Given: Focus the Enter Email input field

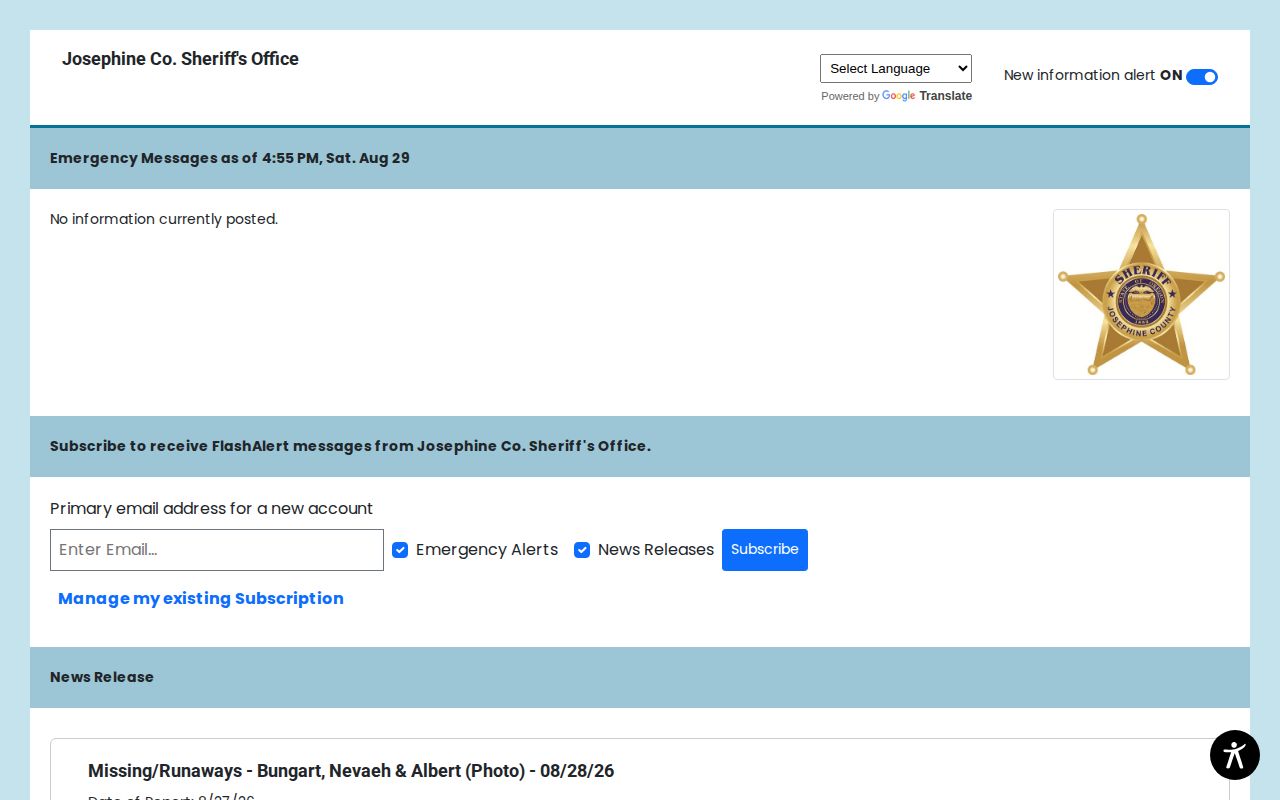Looking at the screenshot, I should [x=217, y=550].
